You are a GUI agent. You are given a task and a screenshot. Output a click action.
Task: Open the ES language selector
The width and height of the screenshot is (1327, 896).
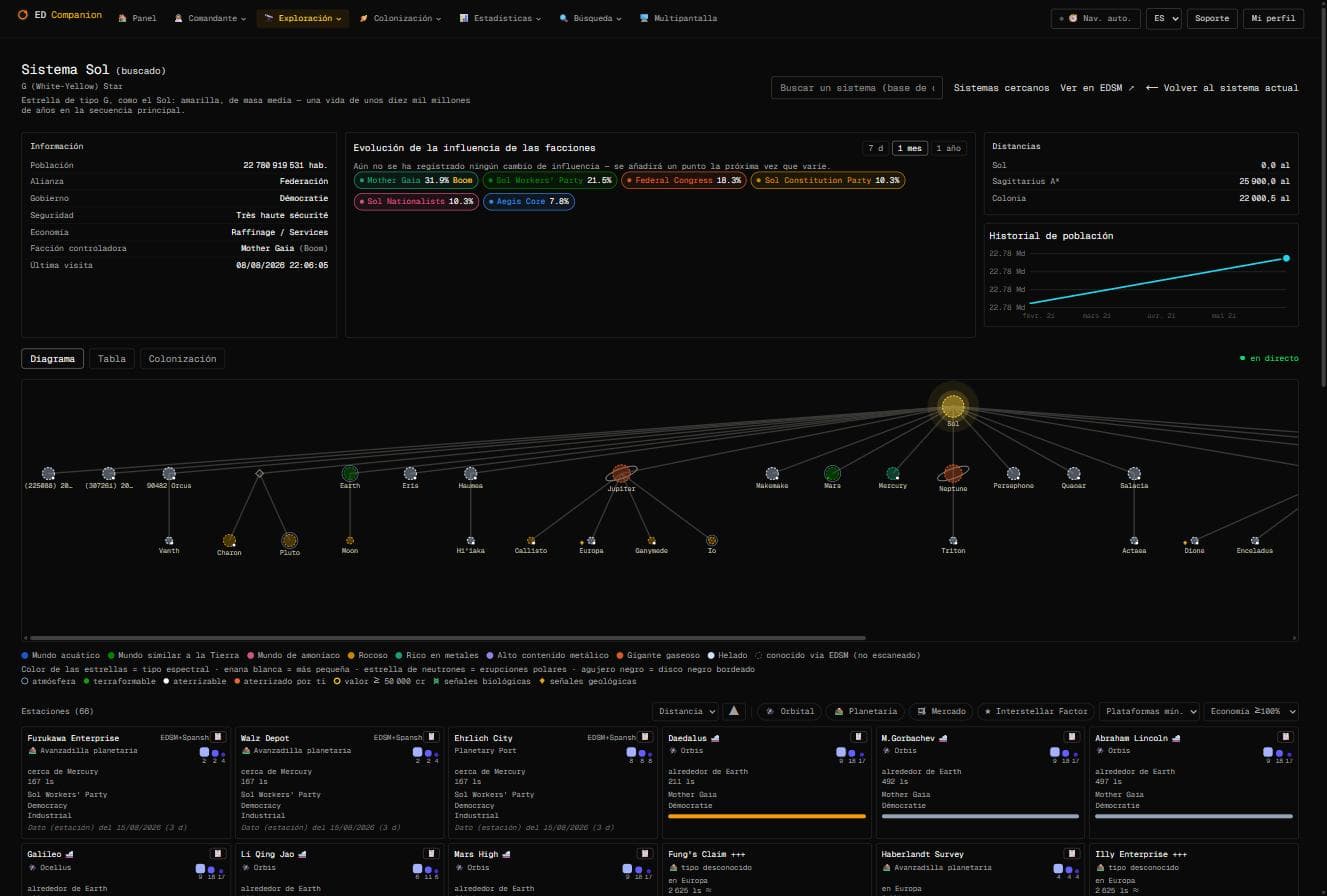(1164, 18)
